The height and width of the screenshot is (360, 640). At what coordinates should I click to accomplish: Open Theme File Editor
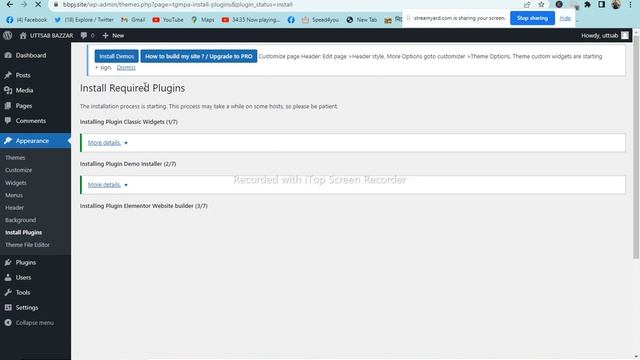pos(27,245)
